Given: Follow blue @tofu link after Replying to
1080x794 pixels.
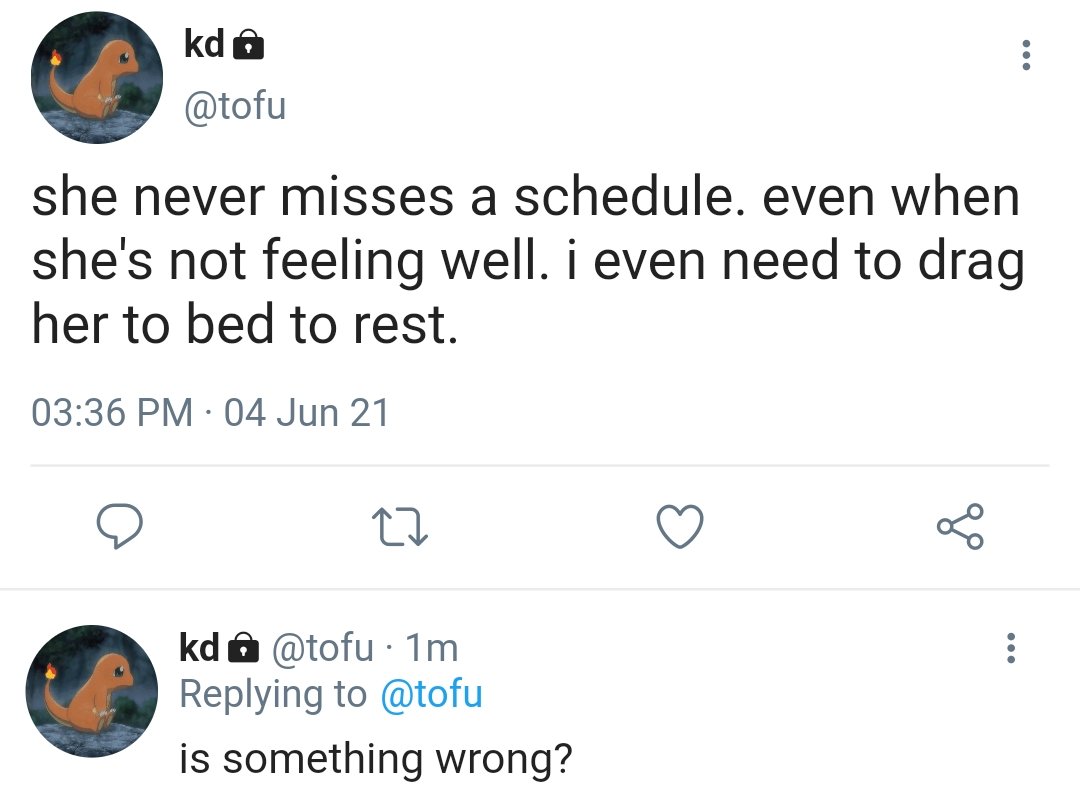Looking at the screenshot, I should coord(431,693).
